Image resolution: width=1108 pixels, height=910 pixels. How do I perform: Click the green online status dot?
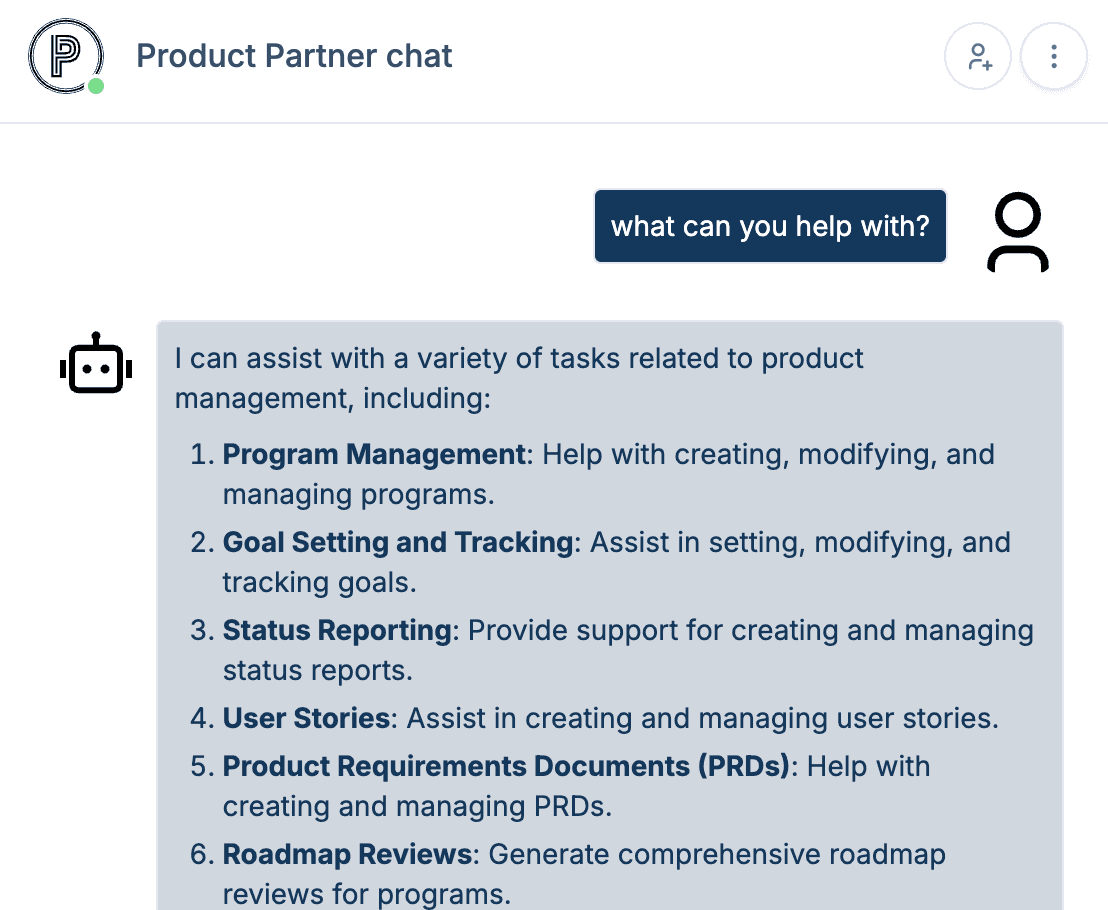pos(96,86)
